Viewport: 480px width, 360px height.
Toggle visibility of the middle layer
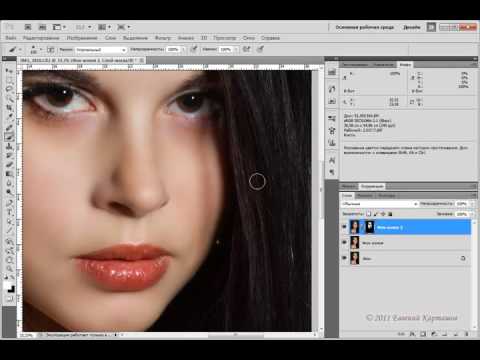point(344,243)
